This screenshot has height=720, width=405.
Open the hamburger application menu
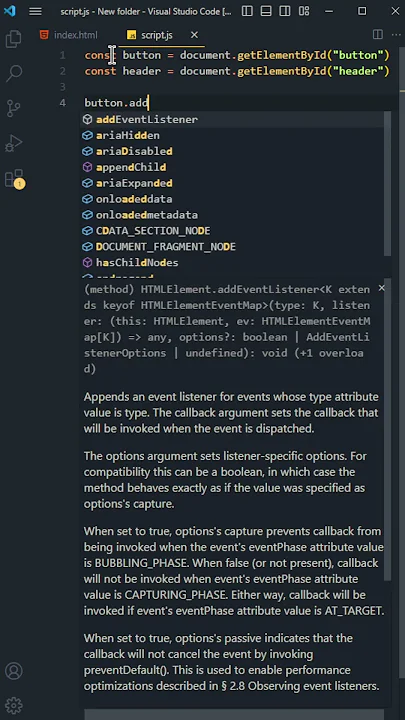[x=35, y=11]
